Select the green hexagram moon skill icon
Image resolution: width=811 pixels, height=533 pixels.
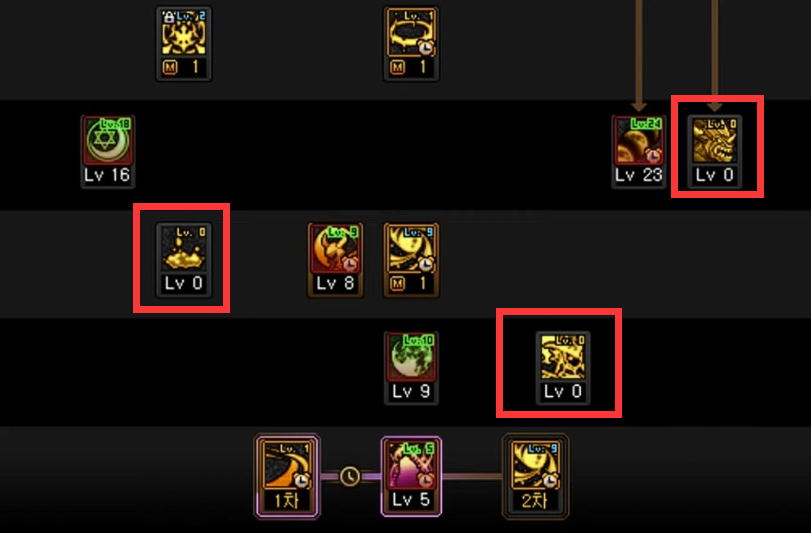108,140
